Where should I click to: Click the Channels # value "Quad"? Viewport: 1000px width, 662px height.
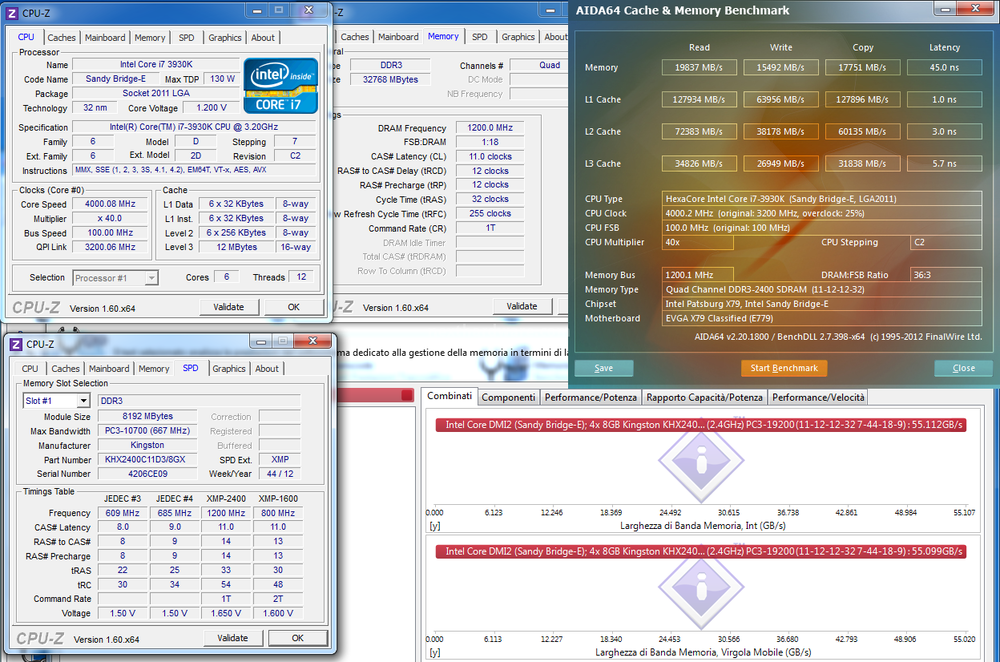540,65
